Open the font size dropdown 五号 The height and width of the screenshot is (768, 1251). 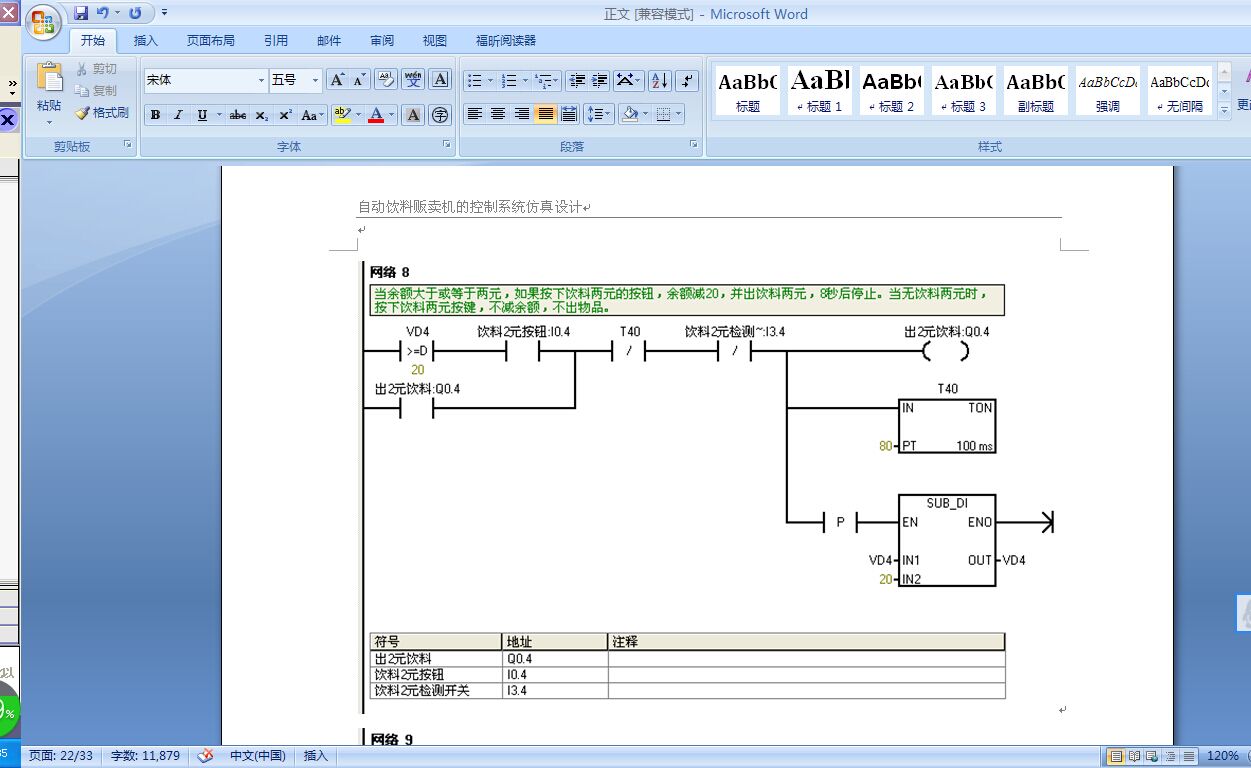click(x=315, y=80)
